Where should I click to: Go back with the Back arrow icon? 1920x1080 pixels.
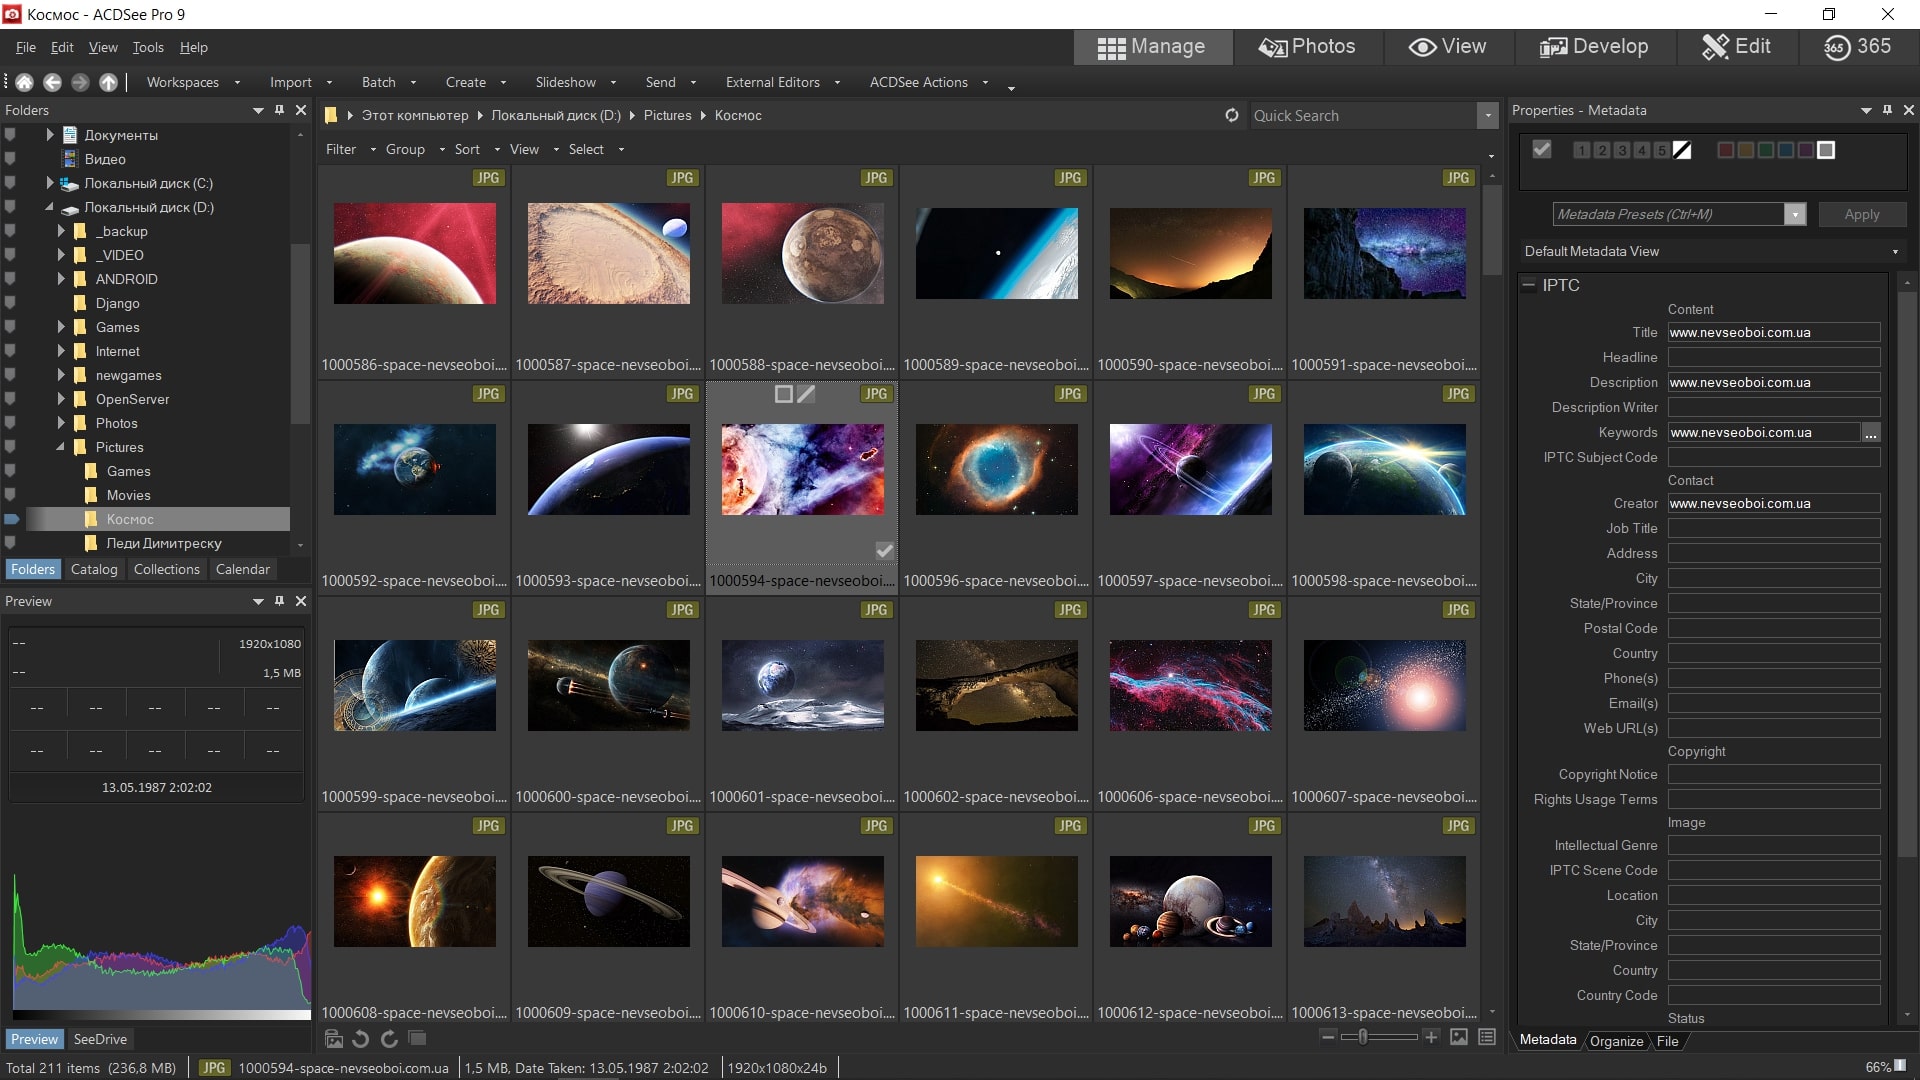pyautogui.click(x=52, y=82)
